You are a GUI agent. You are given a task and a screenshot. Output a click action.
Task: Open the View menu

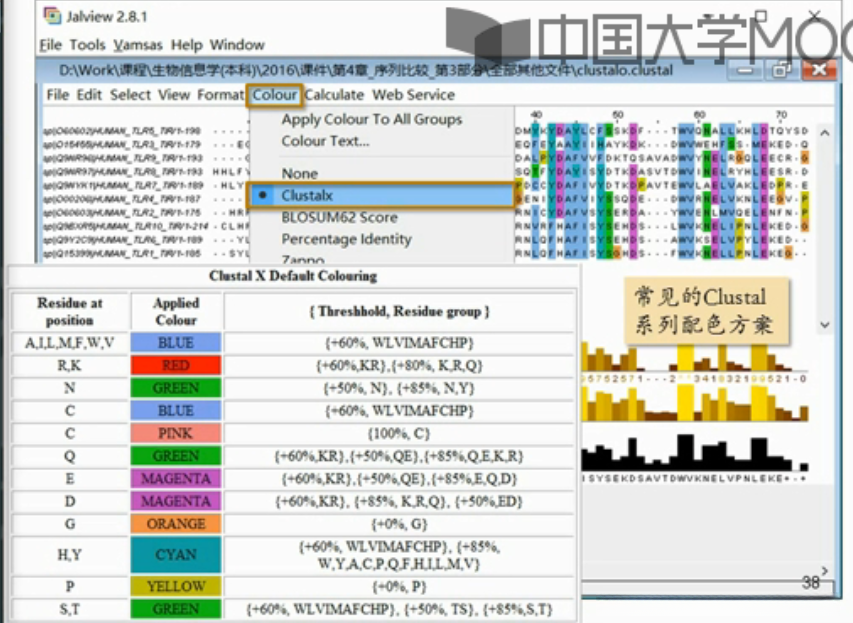[174, 95]
